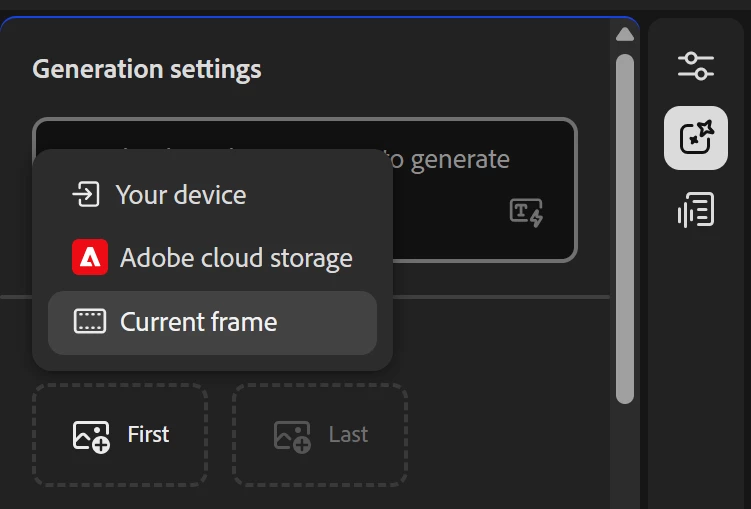Click the add-image icon in Last slot
The width and height of the screenshot is (751, 509).
tap(292, 435)
